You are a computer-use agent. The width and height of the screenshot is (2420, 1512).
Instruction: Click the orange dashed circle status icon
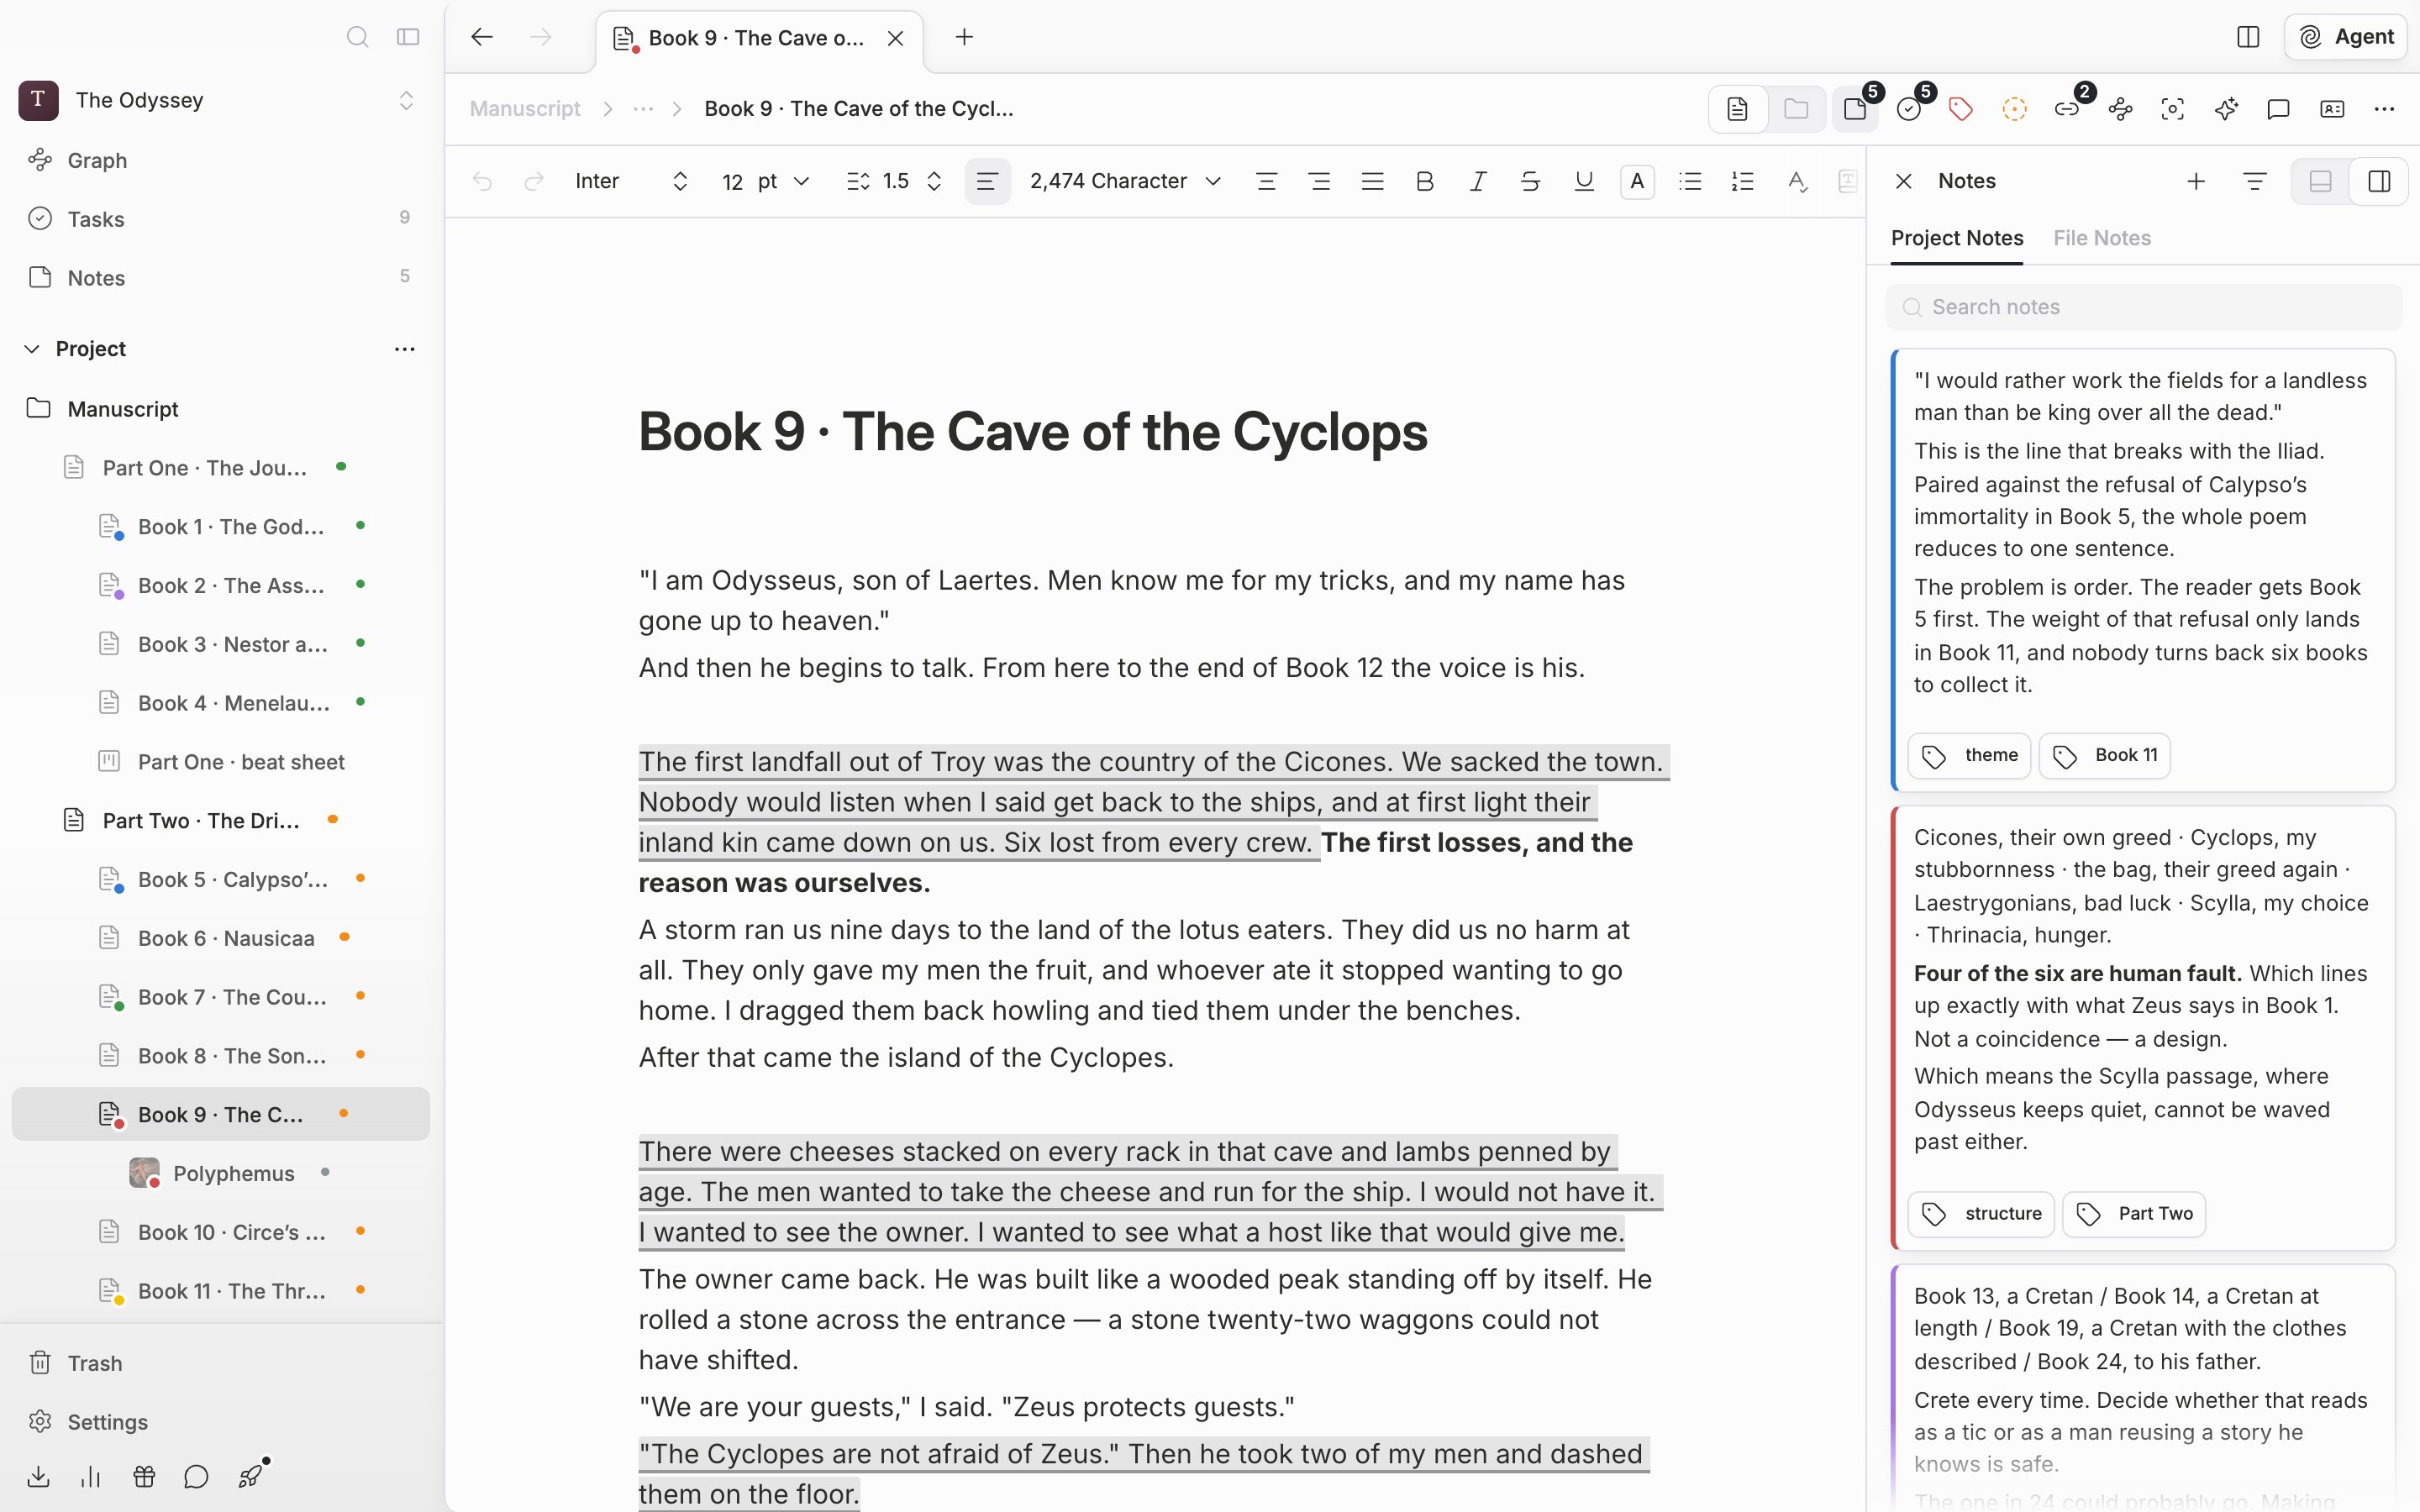pyautogui.click(x=2014, y=109)
